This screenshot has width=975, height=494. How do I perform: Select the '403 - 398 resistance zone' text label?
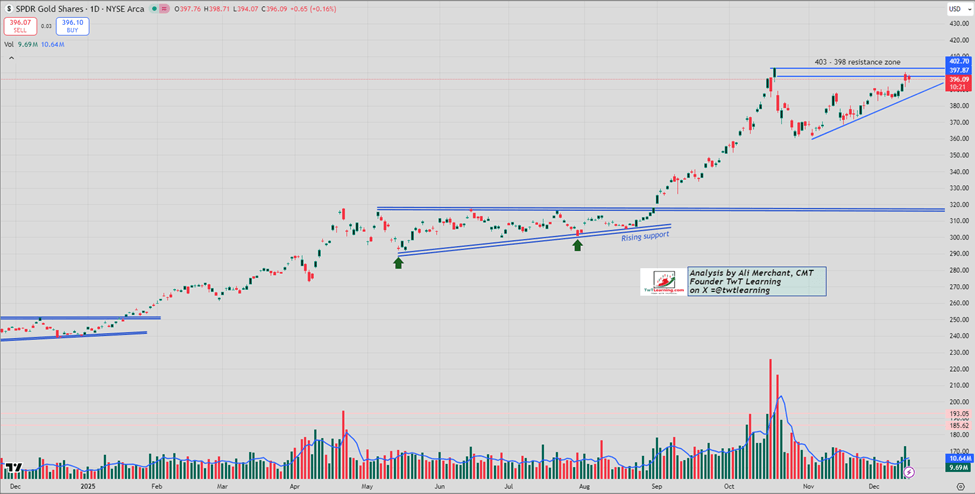[857, 62]
